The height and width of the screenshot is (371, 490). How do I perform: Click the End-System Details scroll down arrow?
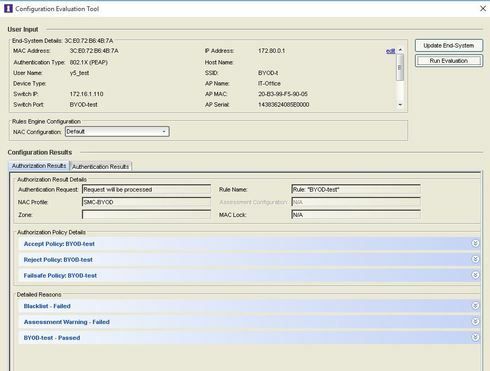pyautogui.click(x=400, y=105)
